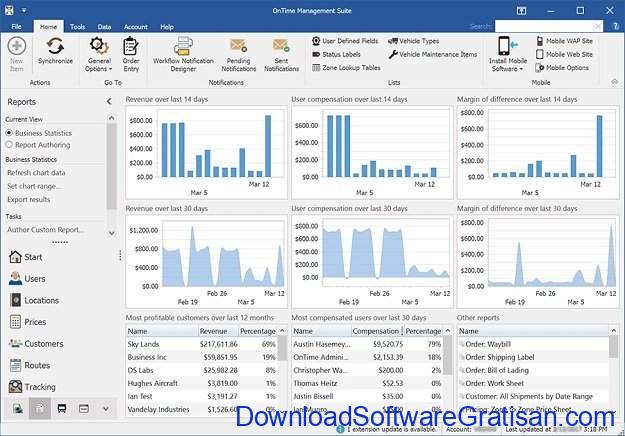Screen dimensions: 625x436
Task: Open the Order: Waybill report
Action: 487,344
